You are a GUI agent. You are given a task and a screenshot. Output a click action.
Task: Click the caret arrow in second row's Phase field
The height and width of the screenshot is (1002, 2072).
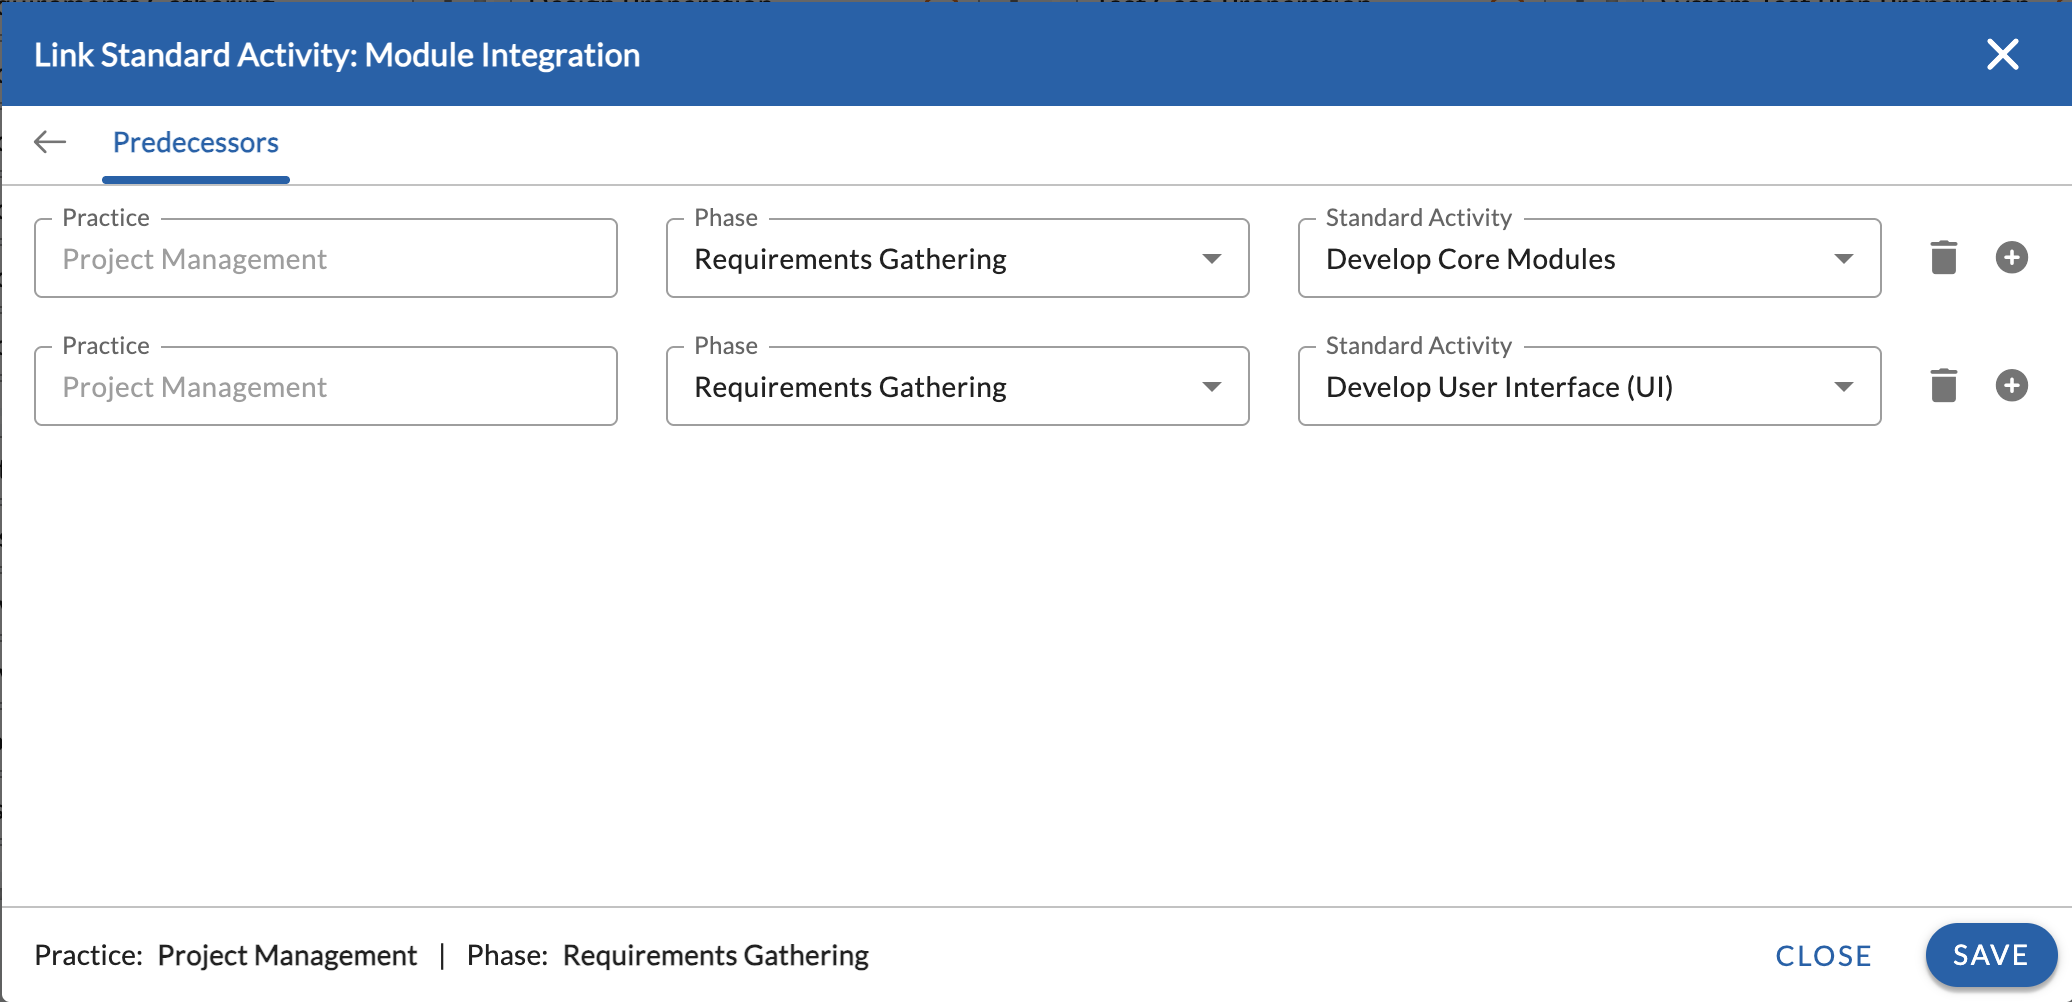coord(1212,387)
